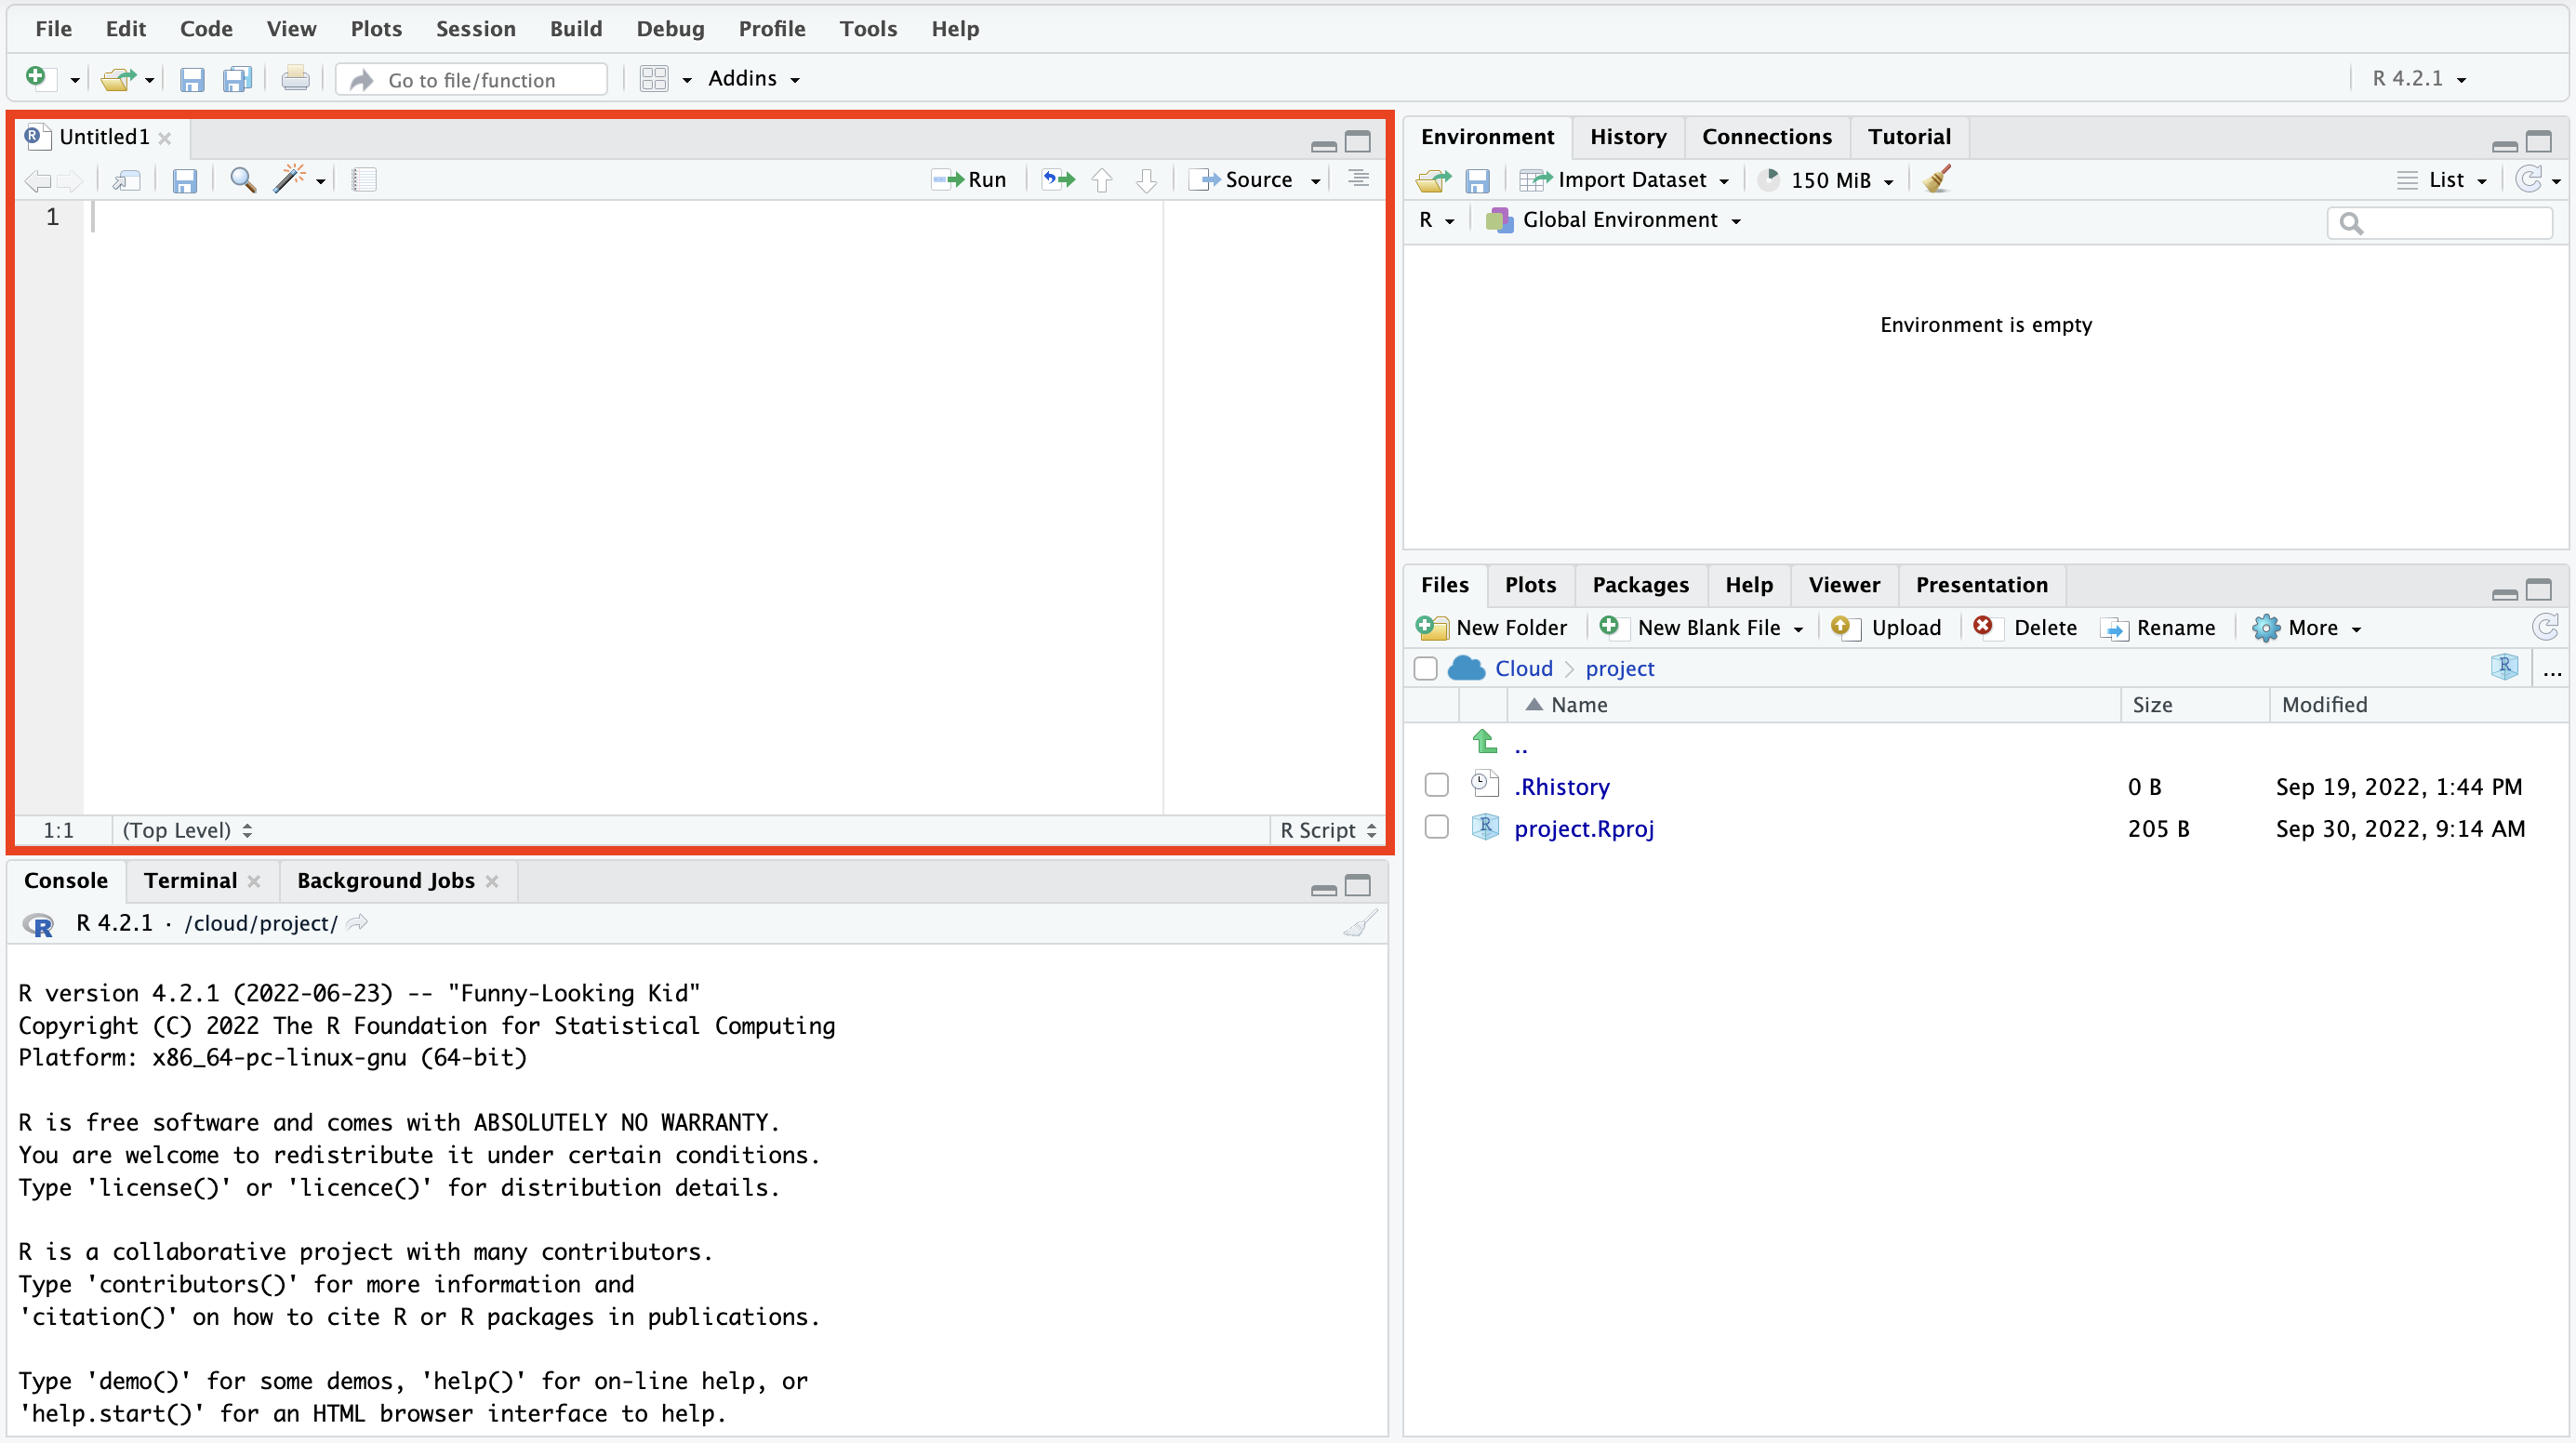Switch to the History tab

(1628, 136)
